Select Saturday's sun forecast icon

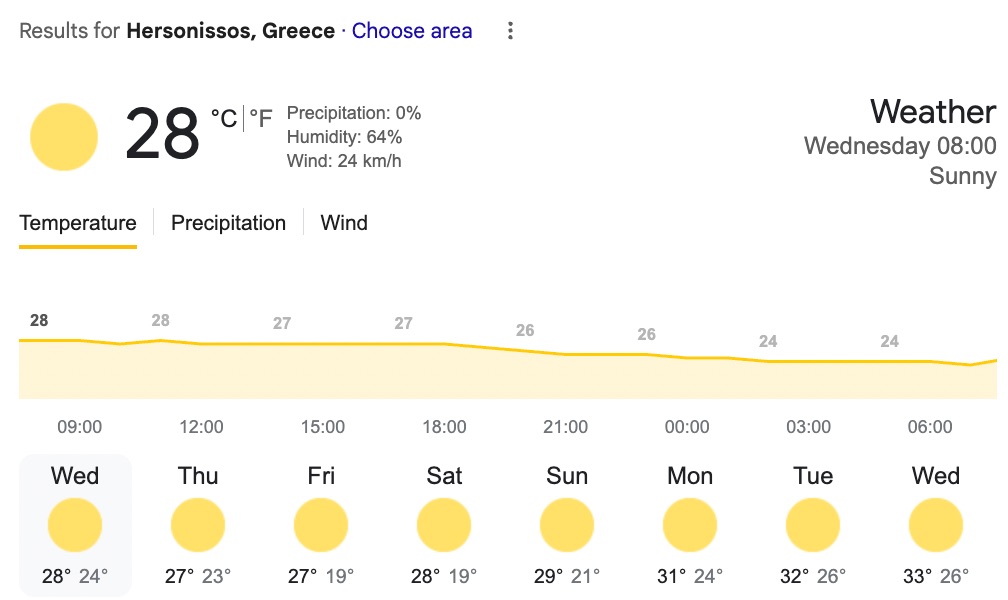click(444, 525)
